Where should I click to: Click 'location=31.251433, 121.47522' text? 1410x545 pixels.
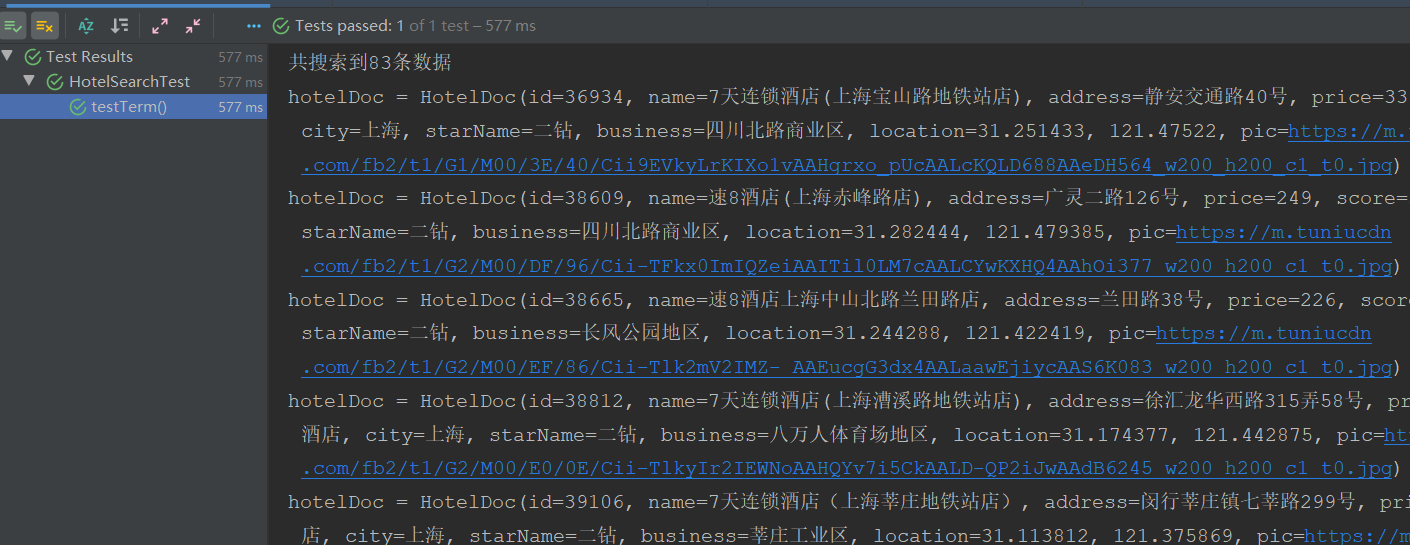(x=1043, y=131)
